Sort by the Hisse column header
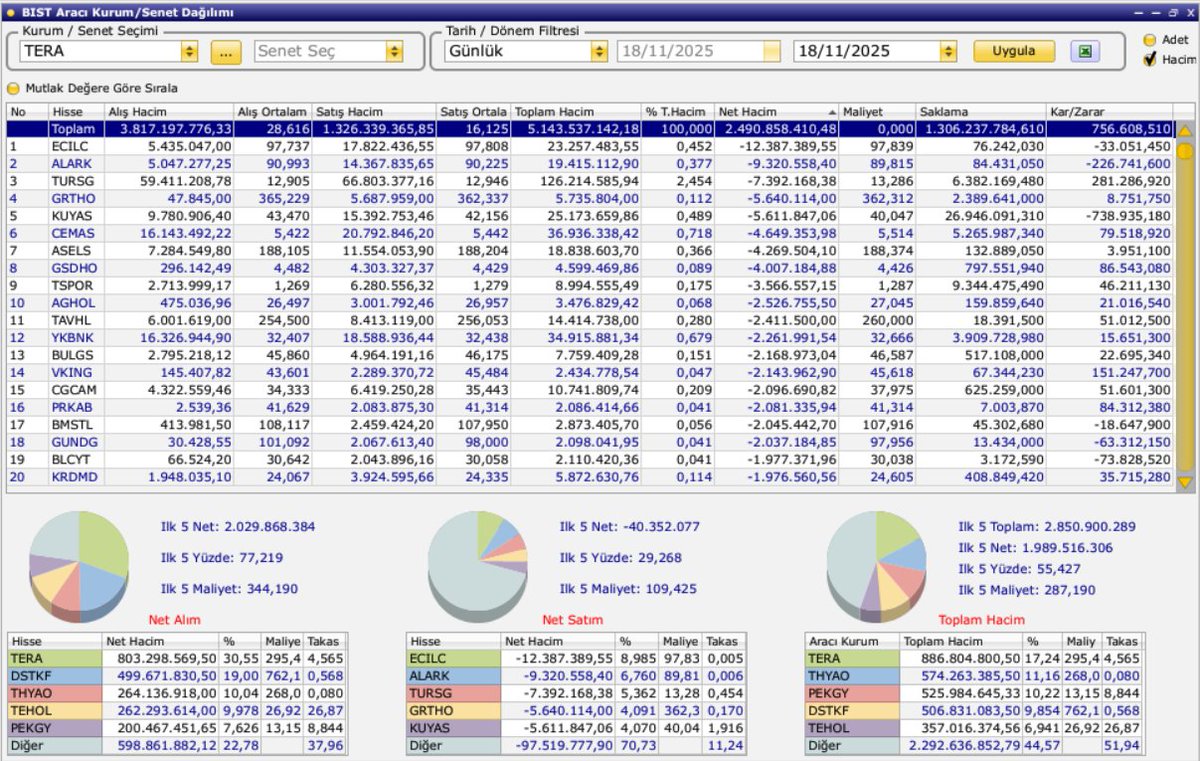The height and width of the screenshot is (761, 1200). pos(74,112)
